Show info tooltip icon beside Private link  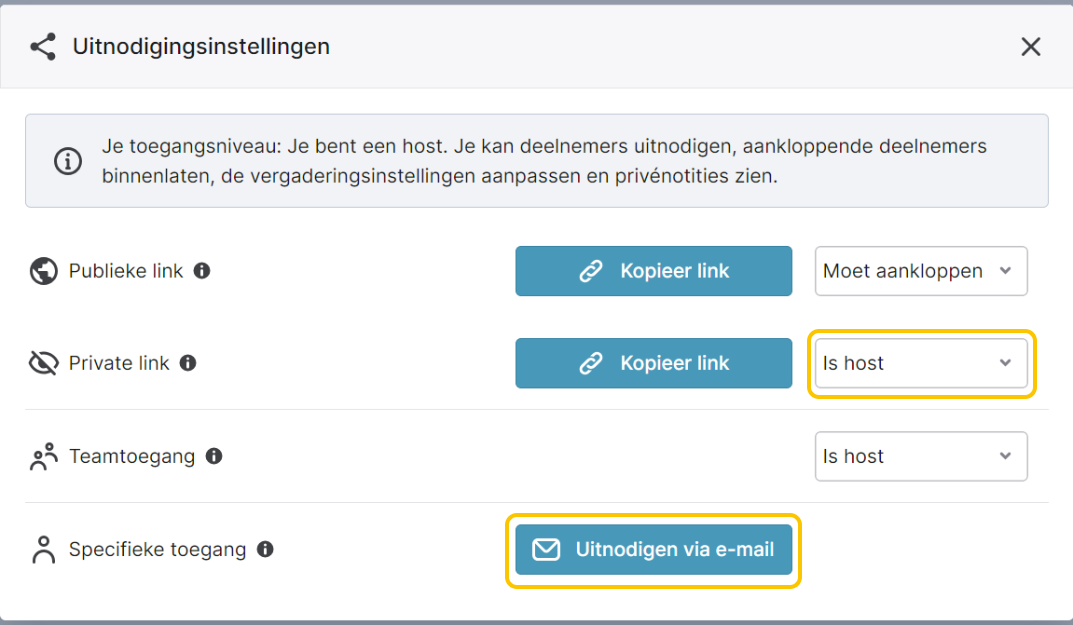click(188, 363)
